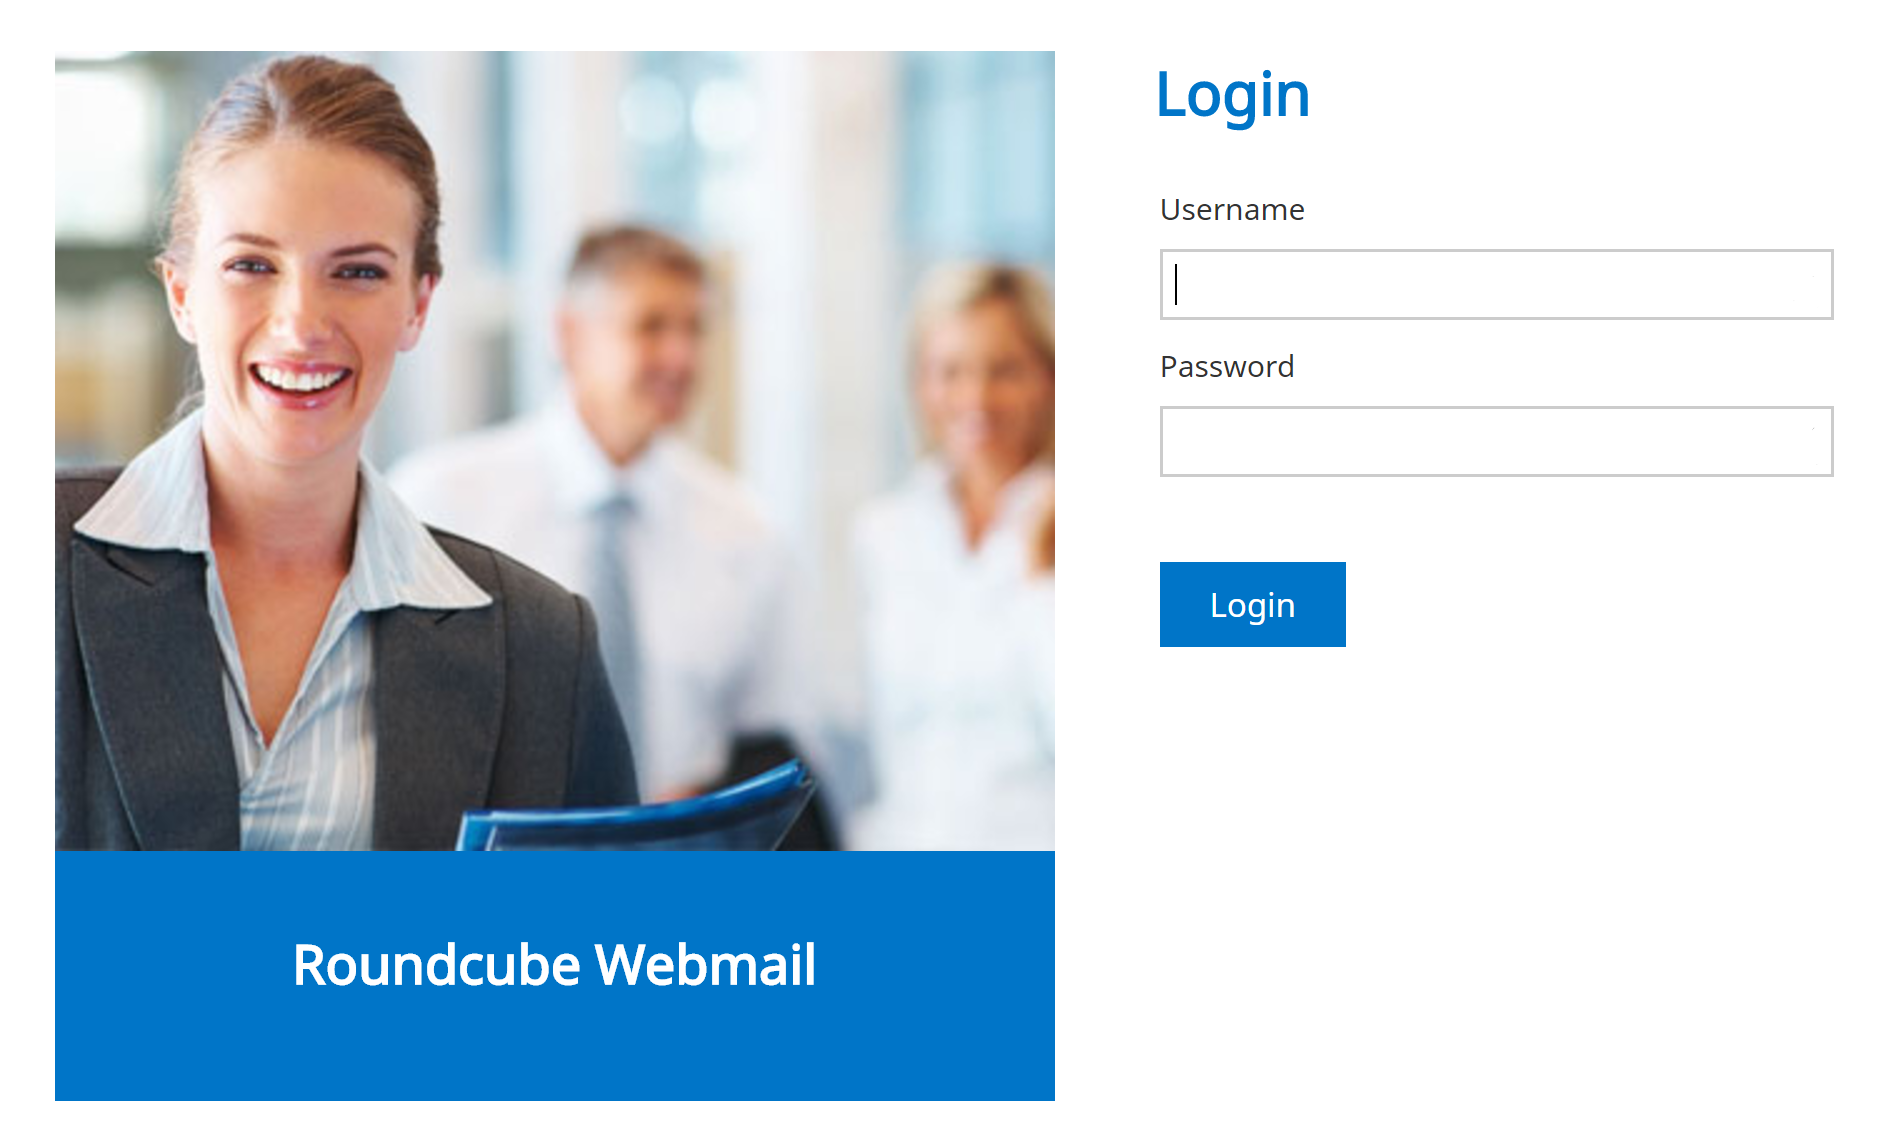Click into the Username input field

coord(1496,285)
